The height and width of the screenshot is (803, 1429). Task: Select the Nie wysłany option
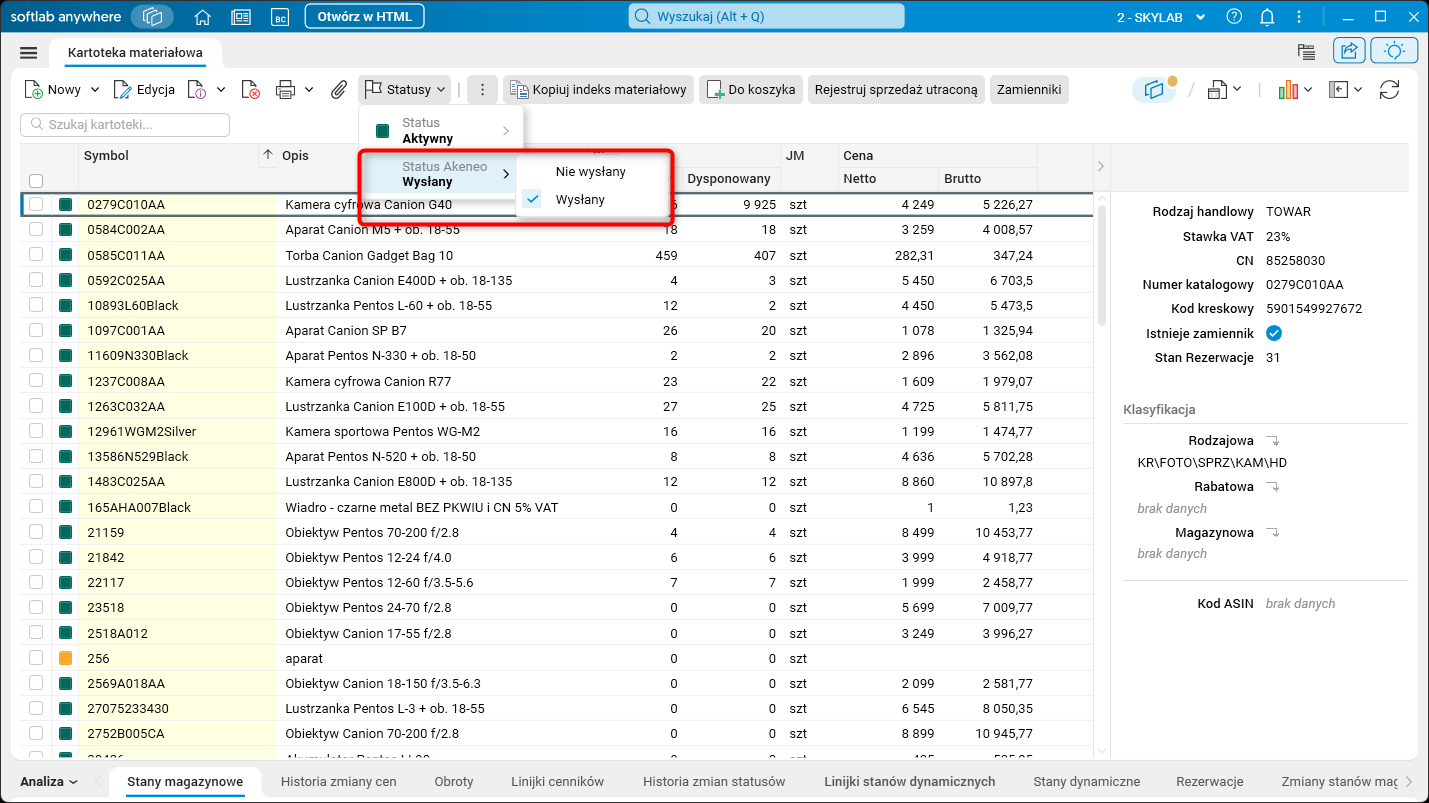(591, 171)
